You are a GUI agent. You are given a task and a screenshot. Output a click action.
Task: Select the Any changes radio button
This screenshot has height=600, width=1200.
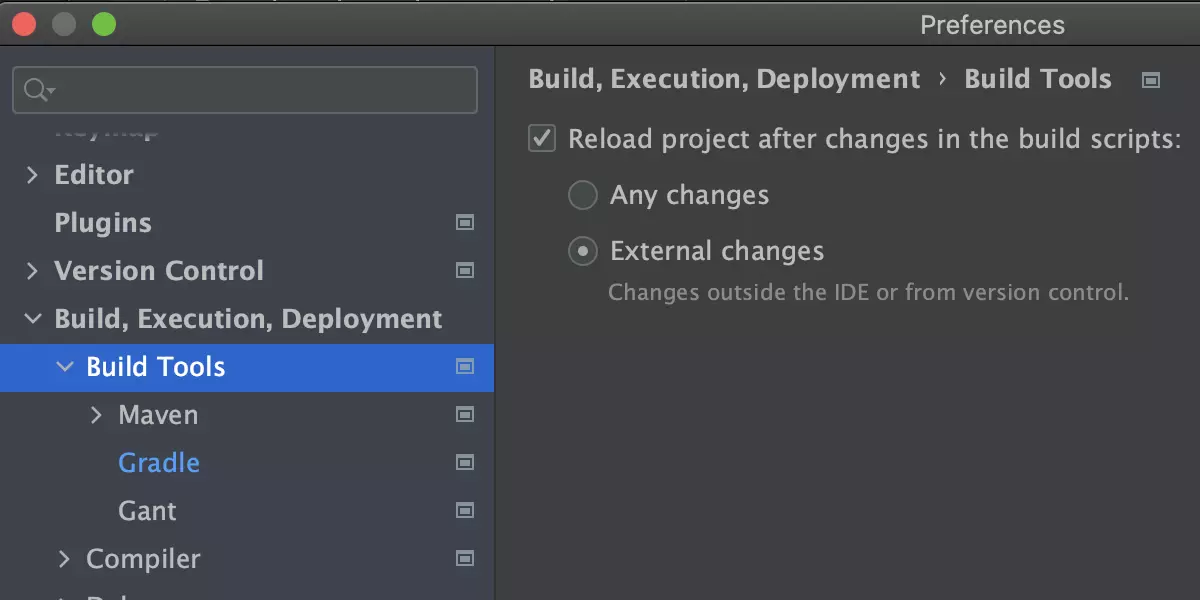(582, 195)
